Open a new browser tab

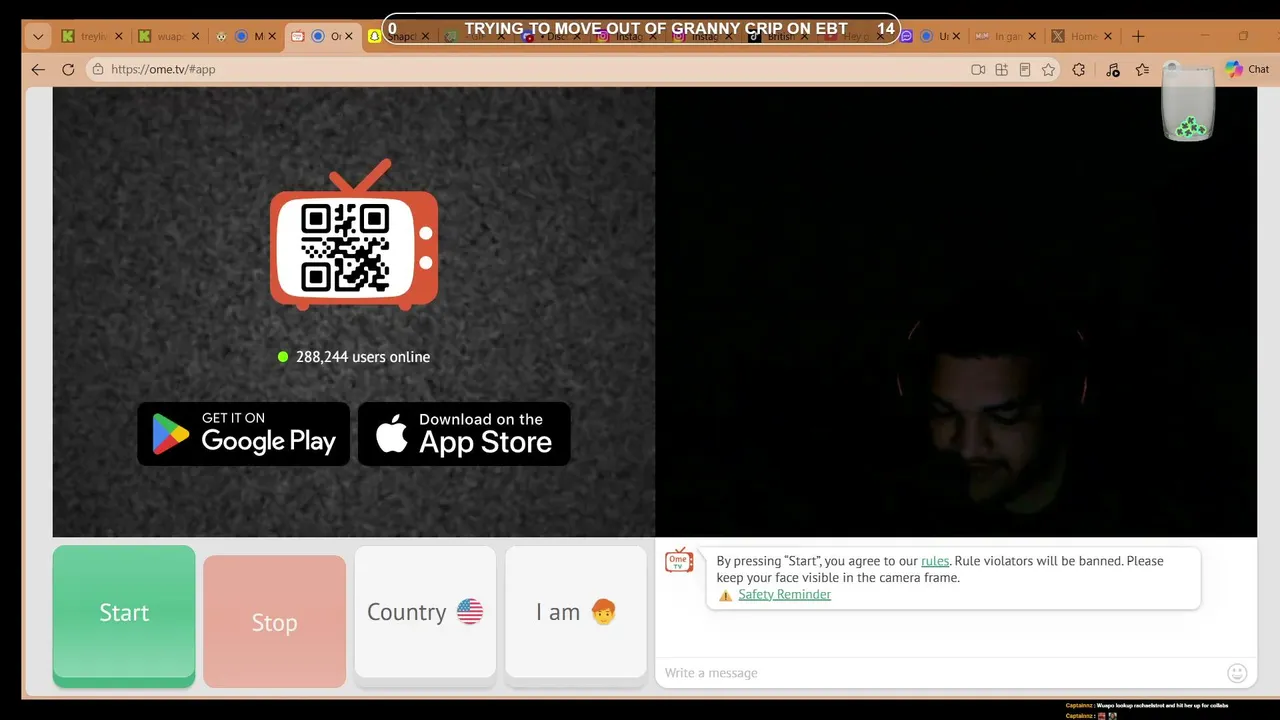tap(1137, 36)
